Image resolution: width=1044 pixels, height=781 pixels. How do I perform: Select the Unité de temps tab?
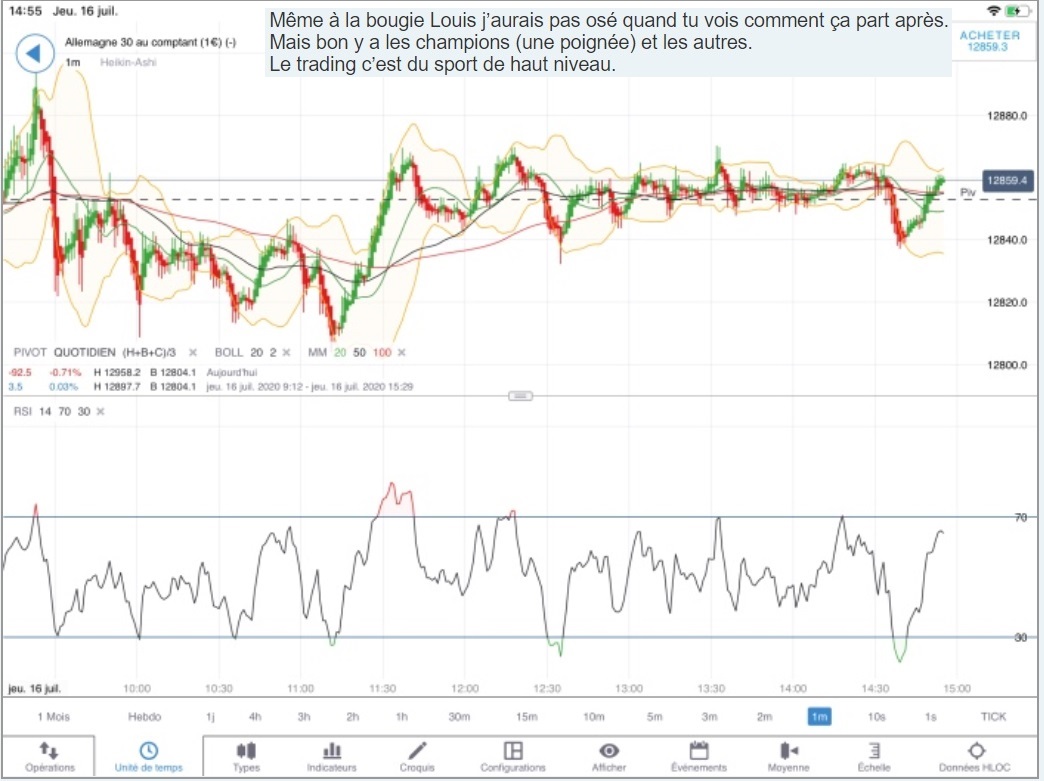(x=148, y=756)
